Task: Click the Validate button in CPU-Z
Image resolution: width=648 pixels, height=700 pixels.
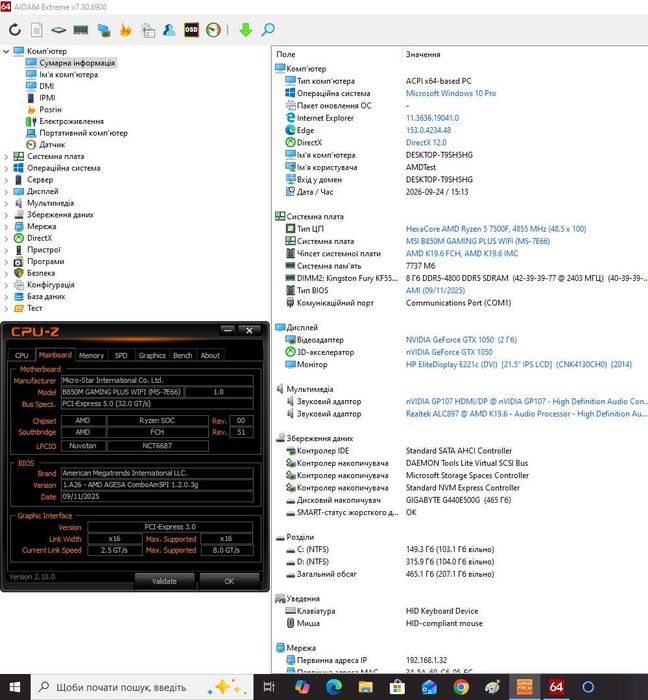Action: [x=164, y=581]
